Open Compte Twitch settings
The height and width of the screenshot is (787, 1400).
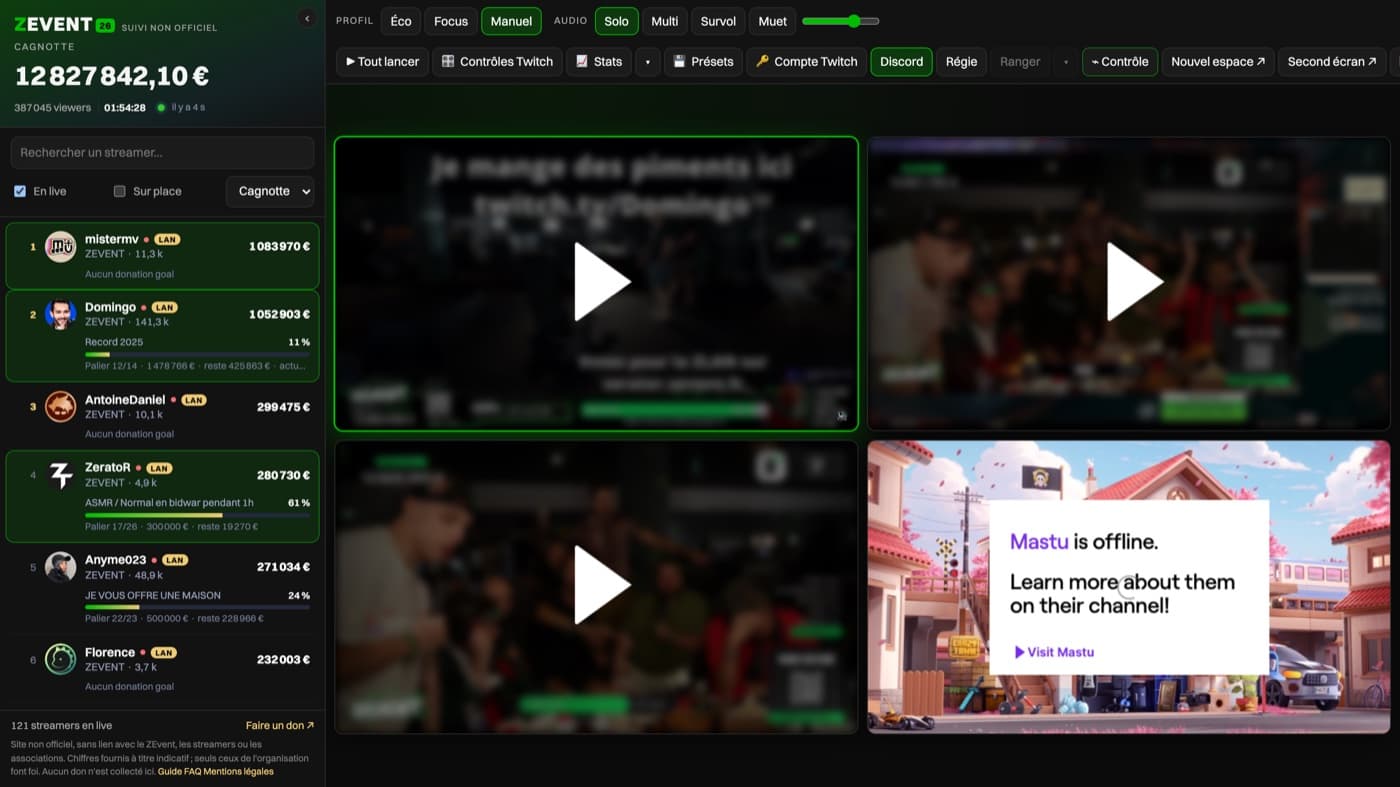click(x=807, y=62)
